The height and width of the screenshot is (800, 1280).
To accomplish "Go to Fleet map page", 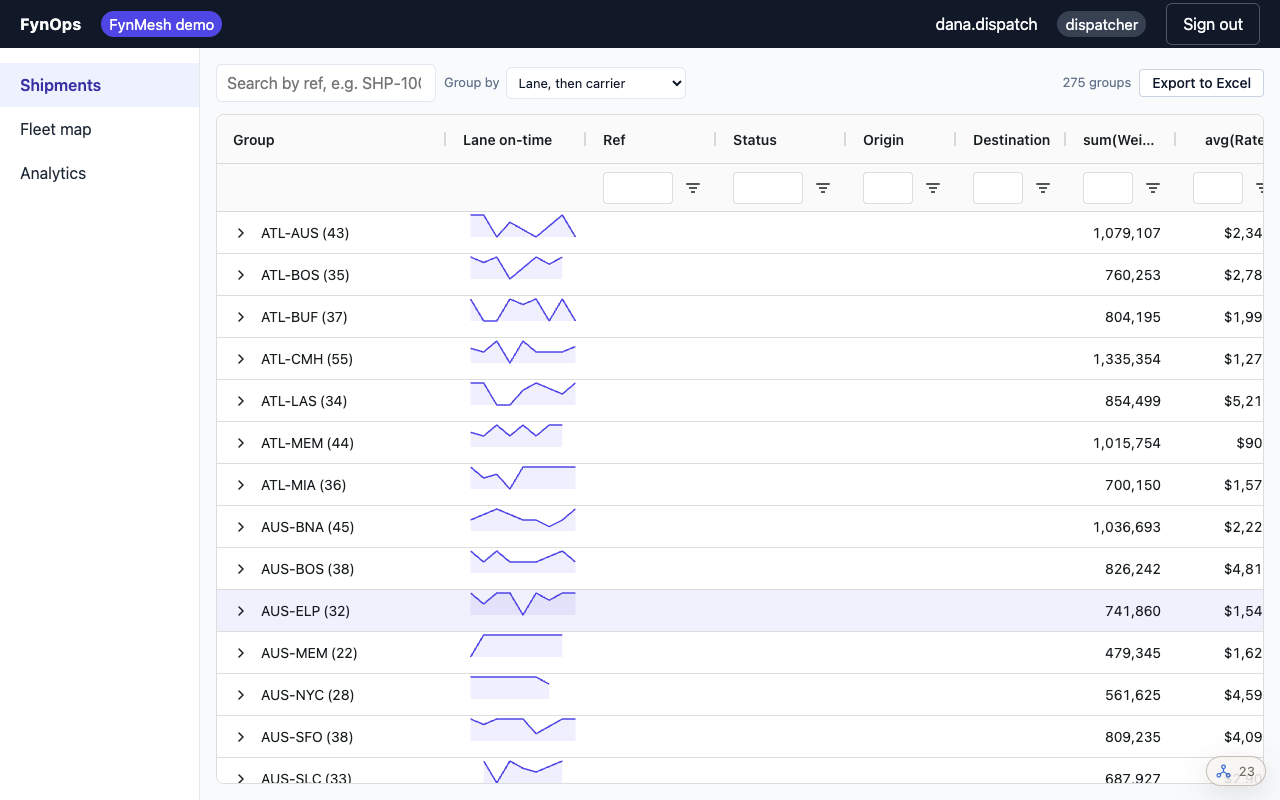I will [100, 129].
